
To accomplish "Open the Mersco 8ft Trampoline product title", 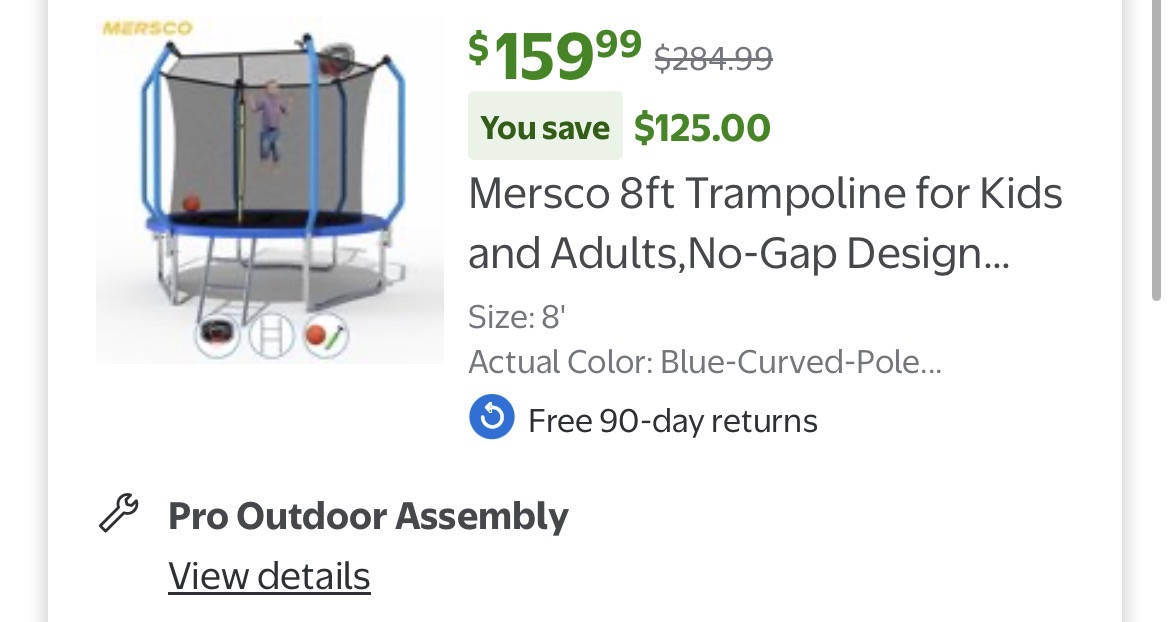I will point(765,223).
